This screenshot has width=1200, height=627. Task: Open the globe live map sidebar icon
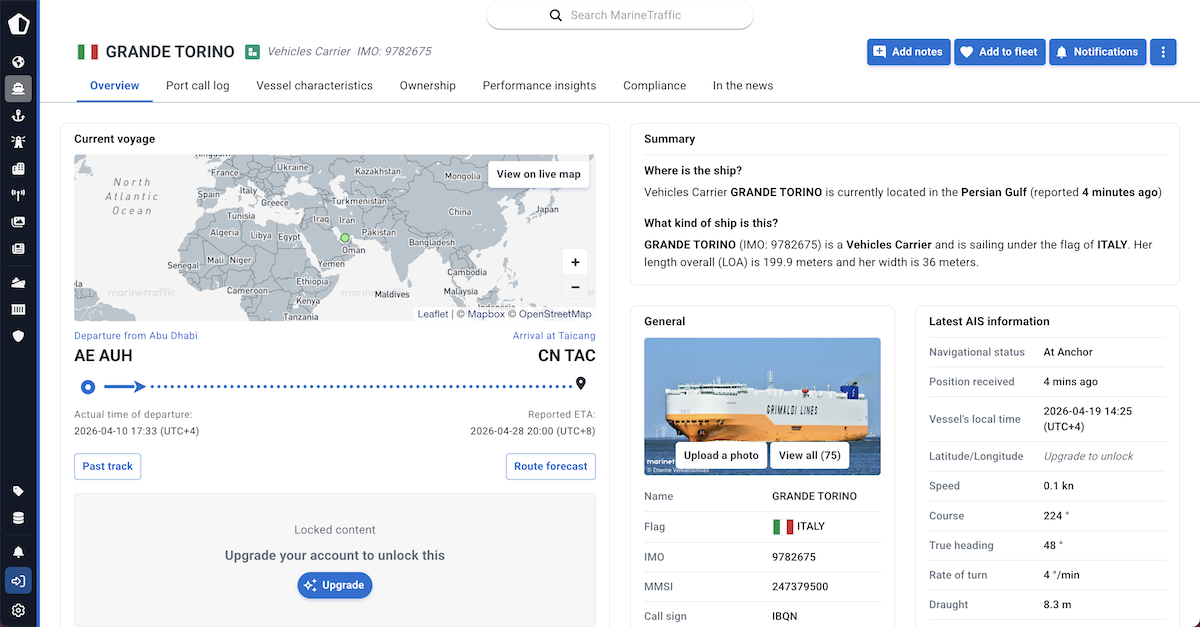tap(18, 62)
